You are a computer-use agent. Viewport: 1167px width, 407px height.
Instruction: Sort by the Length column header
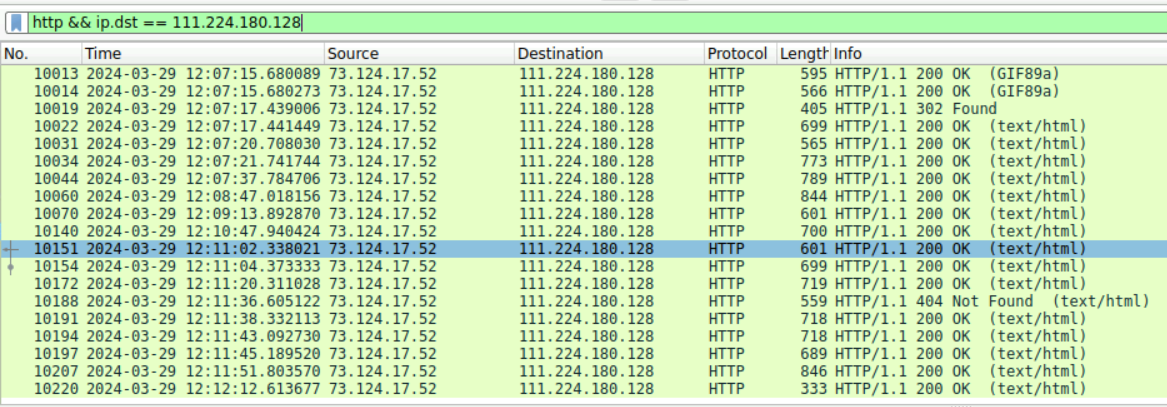click(x=803, y=54)
